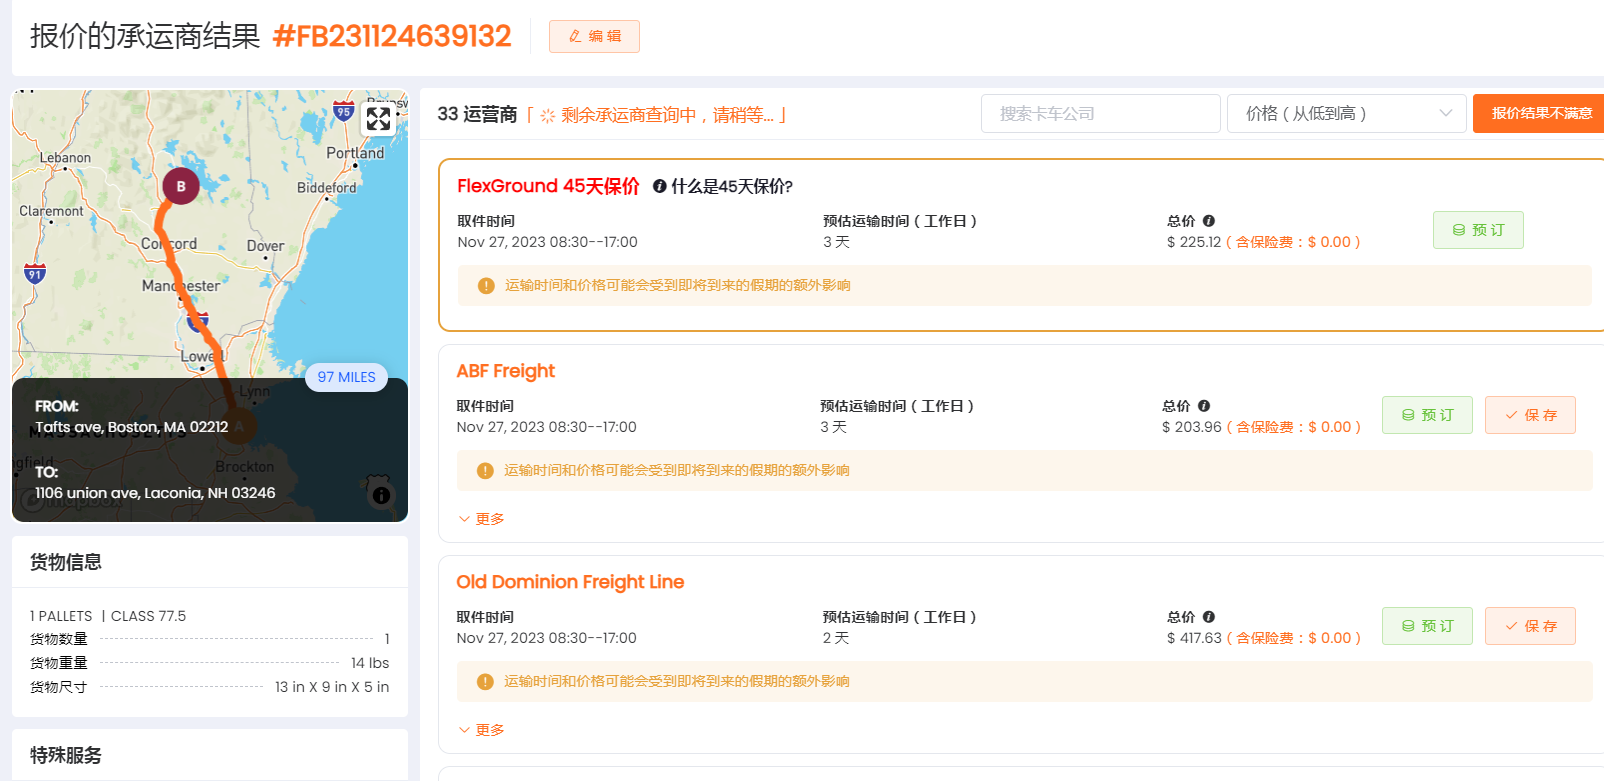Click the holiday warning icon under FlexGround
Viewport: 1604px width, 781px height.
[486, 286]
